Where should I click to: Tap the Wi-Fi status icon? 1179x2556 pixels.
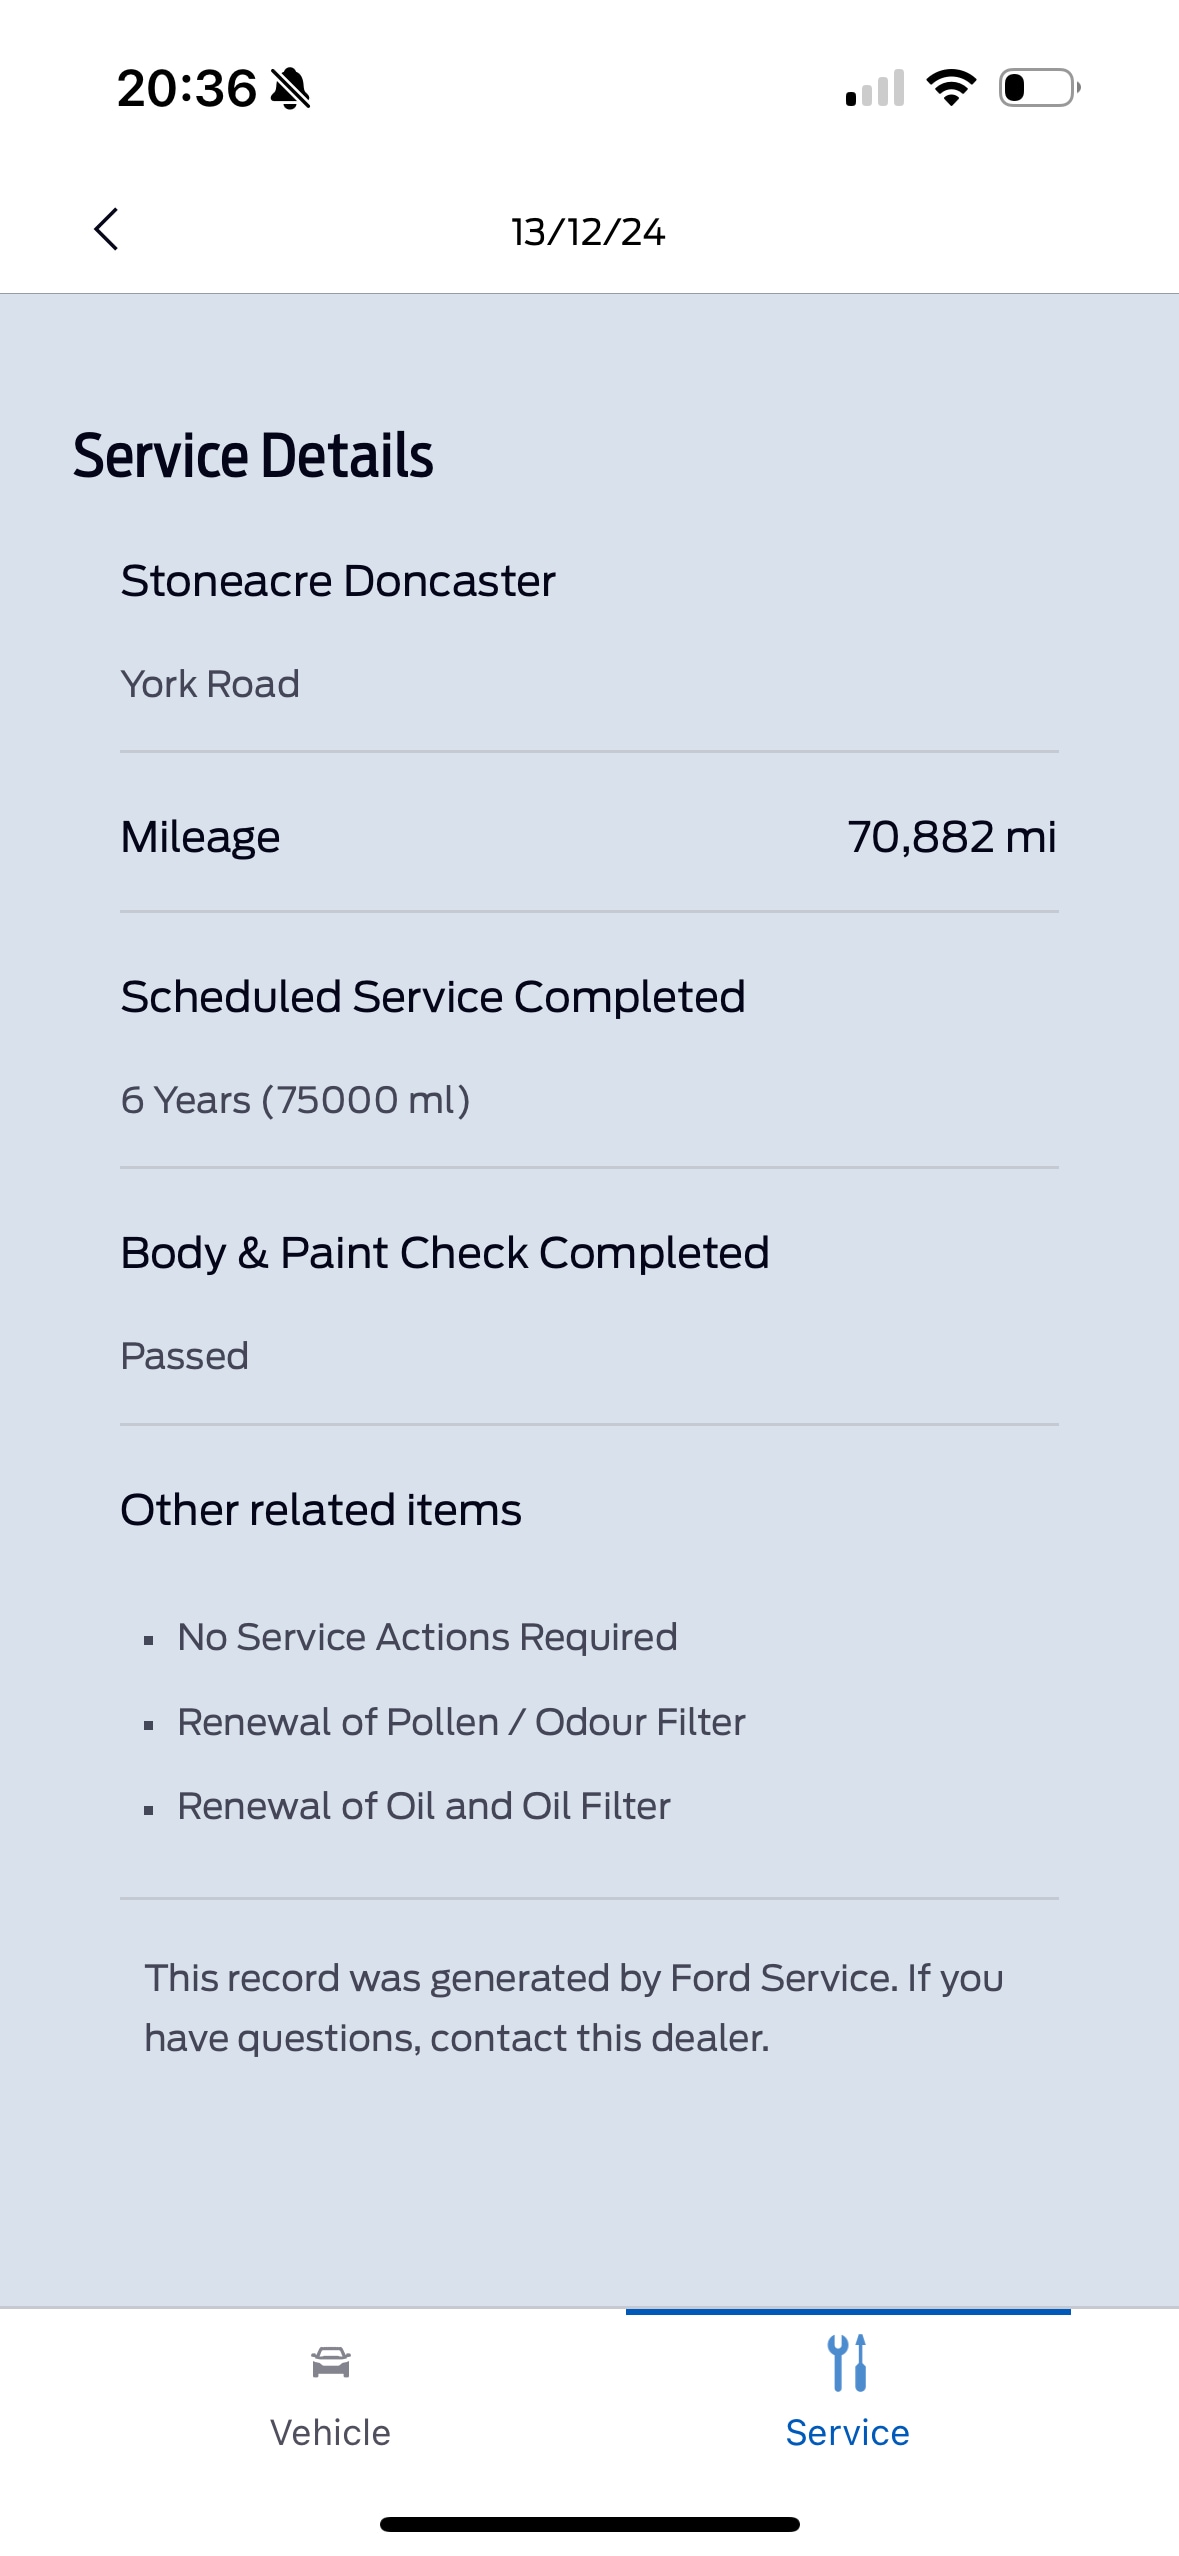coord(951,88)
